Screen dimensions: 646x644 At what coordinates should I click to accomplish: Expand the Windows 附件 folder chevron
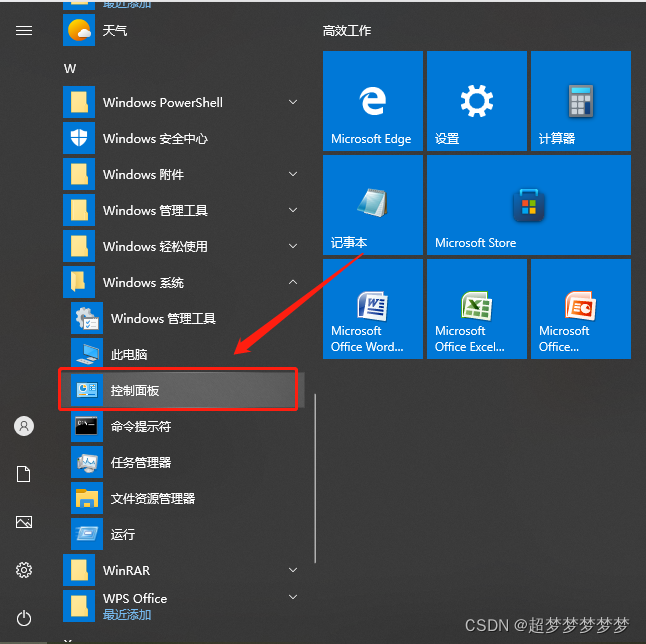coord(293,174)
